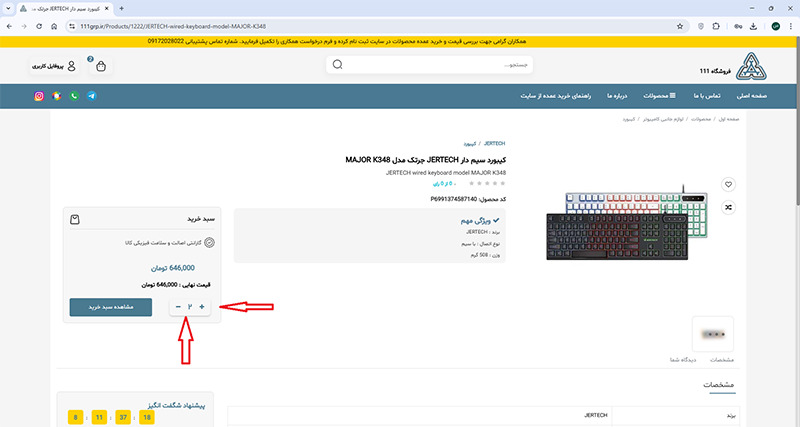Expand the products dropdown menu
The width and height of the screenshot is (800, 427).
coord(659,96)
